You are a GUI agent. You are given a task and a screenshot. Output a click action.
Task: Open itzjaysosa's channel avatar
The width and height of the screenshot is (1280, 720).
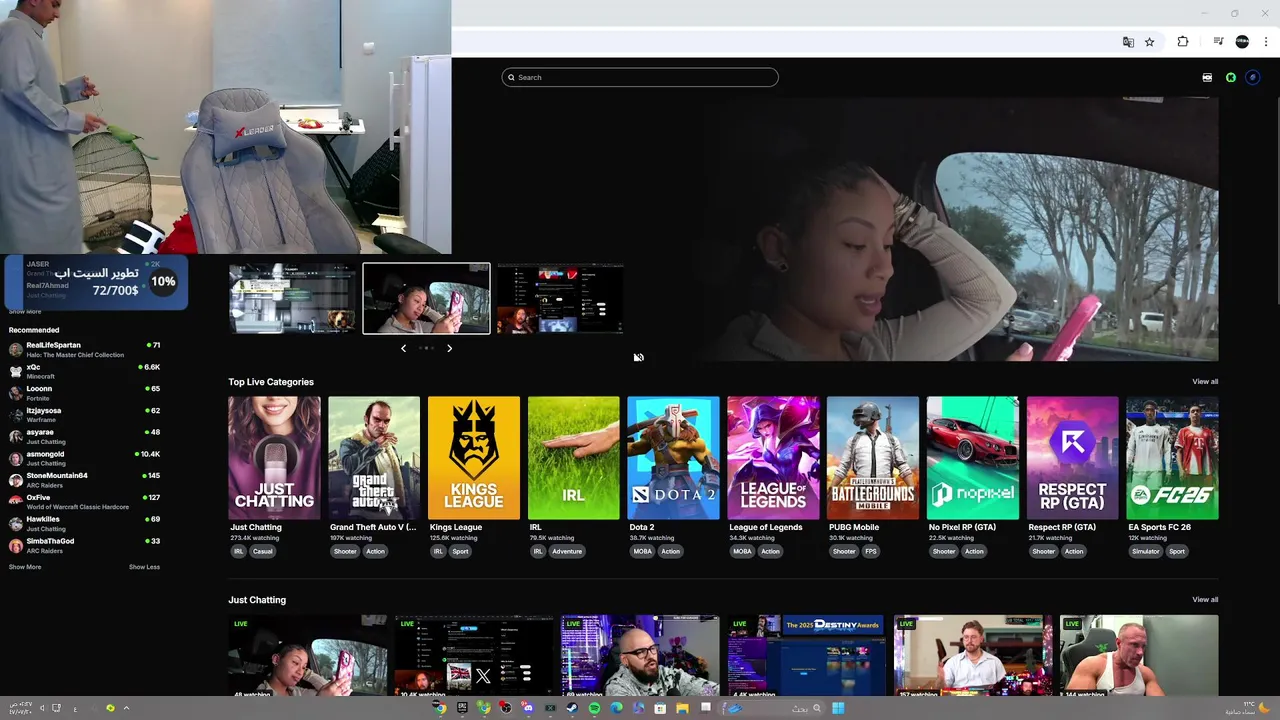15,414
